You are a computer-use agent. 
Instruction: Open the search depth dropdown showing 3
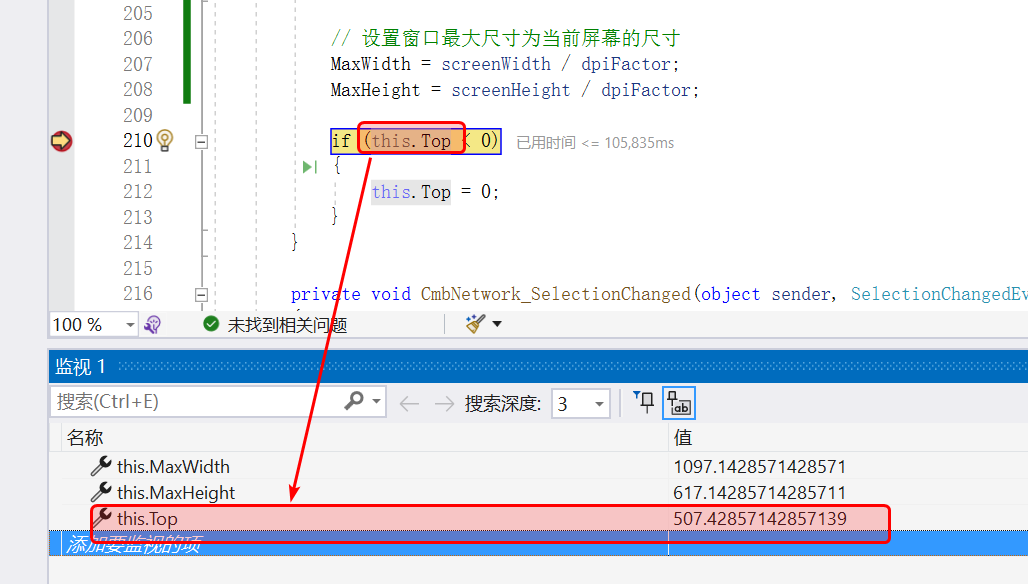tap(599, 404)
